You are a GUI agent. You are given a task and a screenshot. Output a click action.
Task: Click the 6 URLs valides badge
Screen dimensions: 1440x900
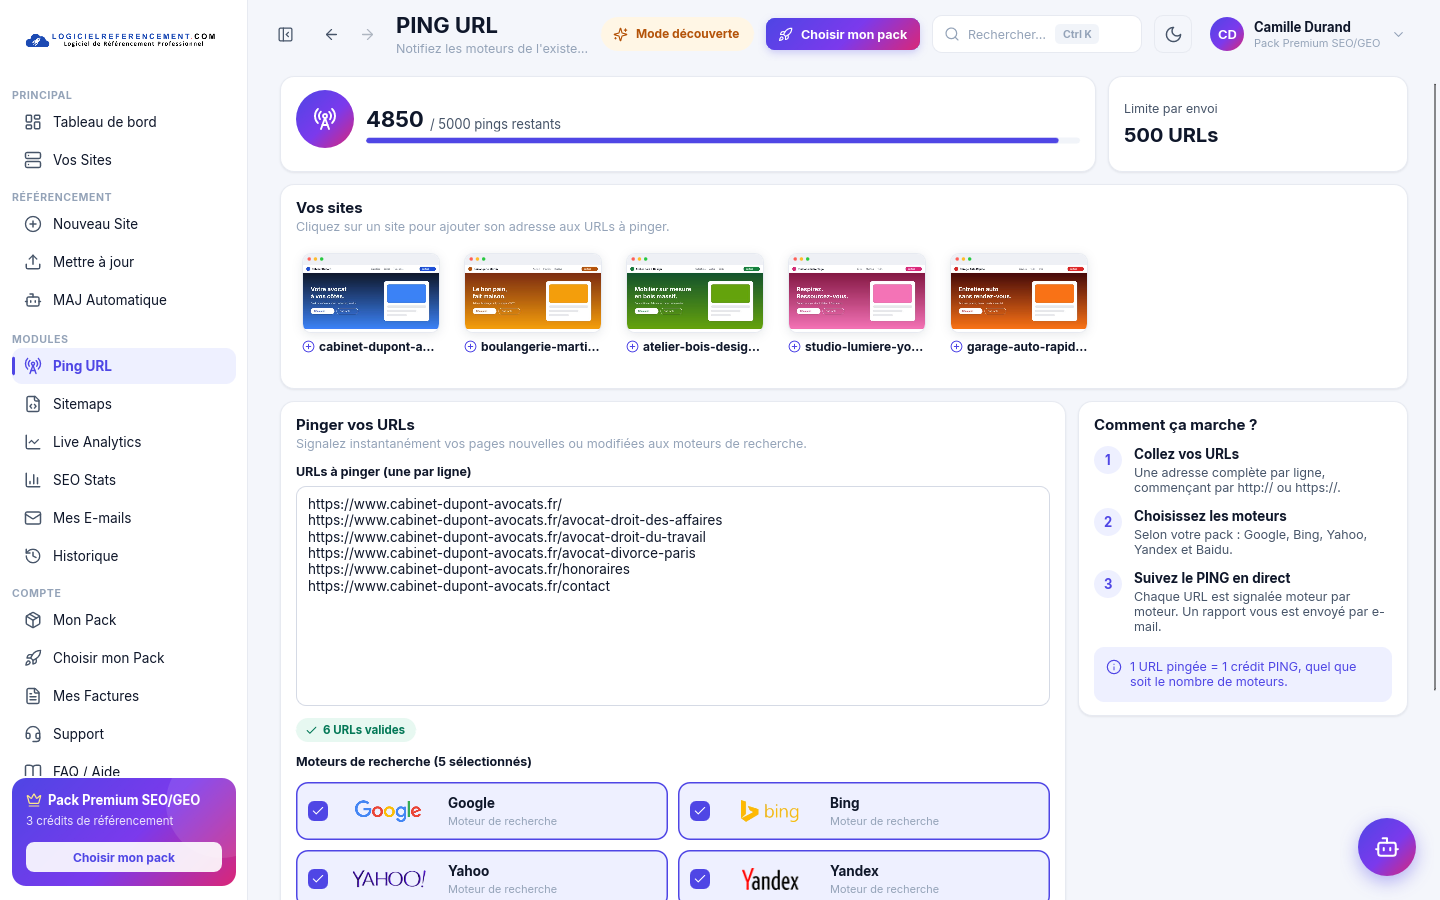[356, 730]
